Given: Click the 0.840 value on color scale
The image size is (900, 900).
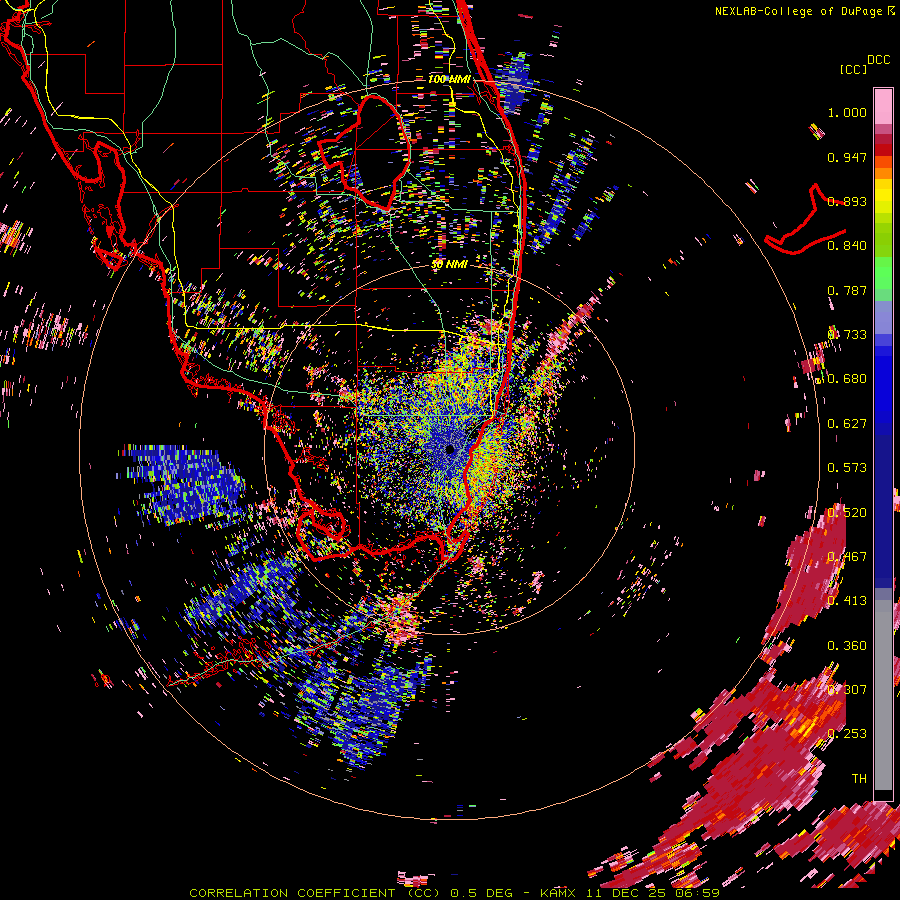Looking at the screenshot, I should point(847,246).
